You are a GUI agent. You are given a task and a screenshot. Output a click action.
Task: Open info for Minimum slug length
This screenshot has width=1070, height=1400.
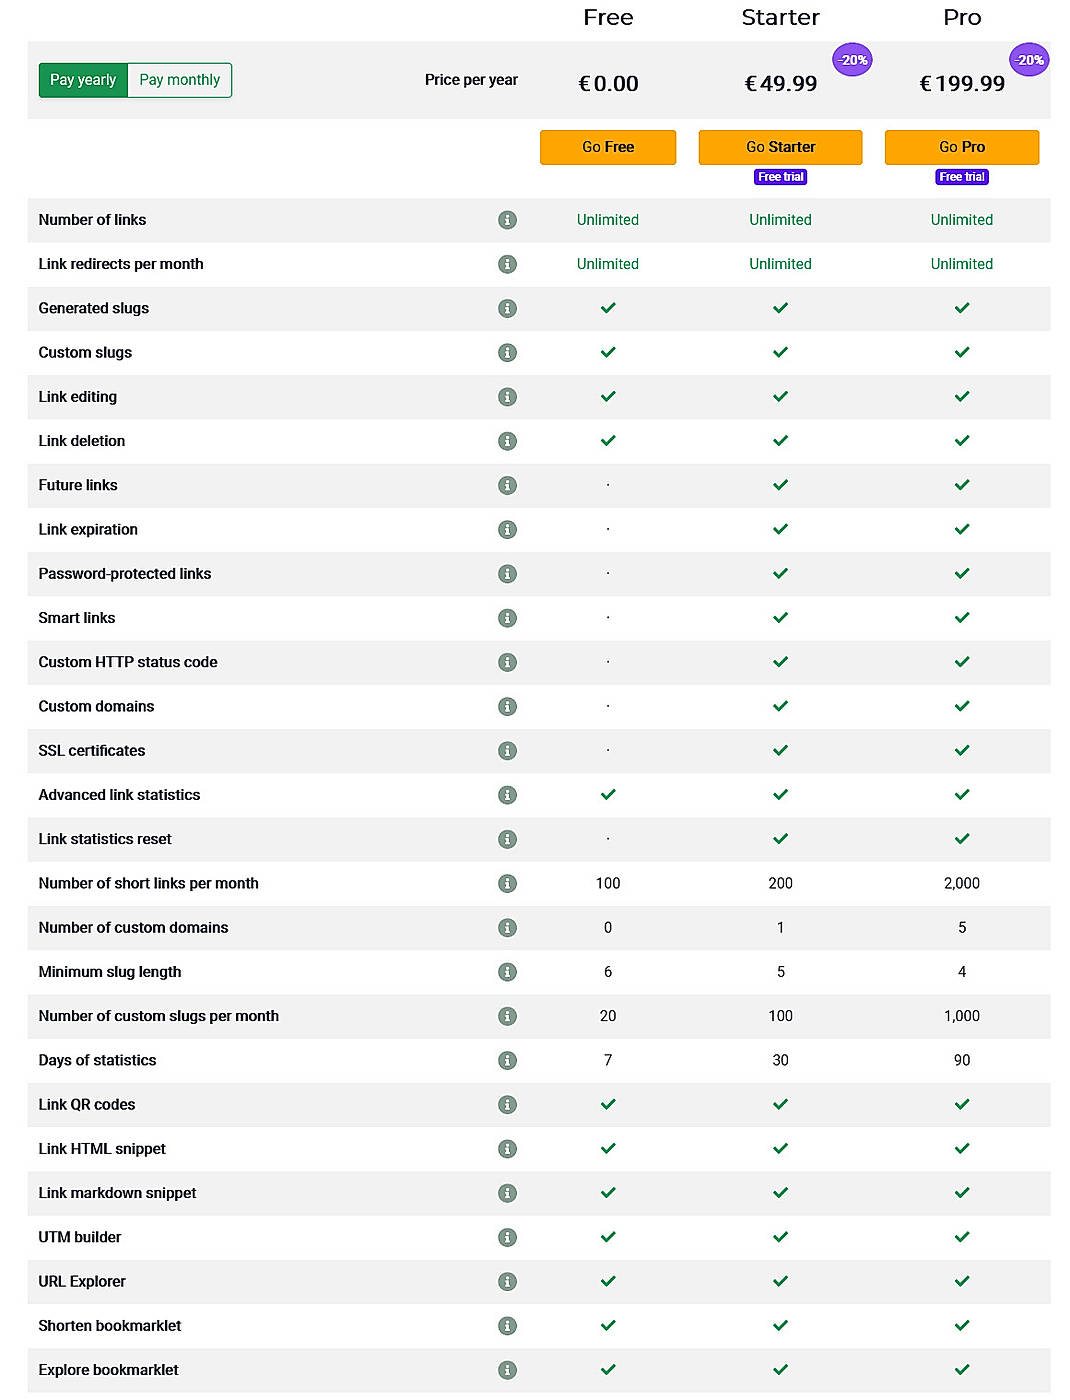[x=507, y=971]
